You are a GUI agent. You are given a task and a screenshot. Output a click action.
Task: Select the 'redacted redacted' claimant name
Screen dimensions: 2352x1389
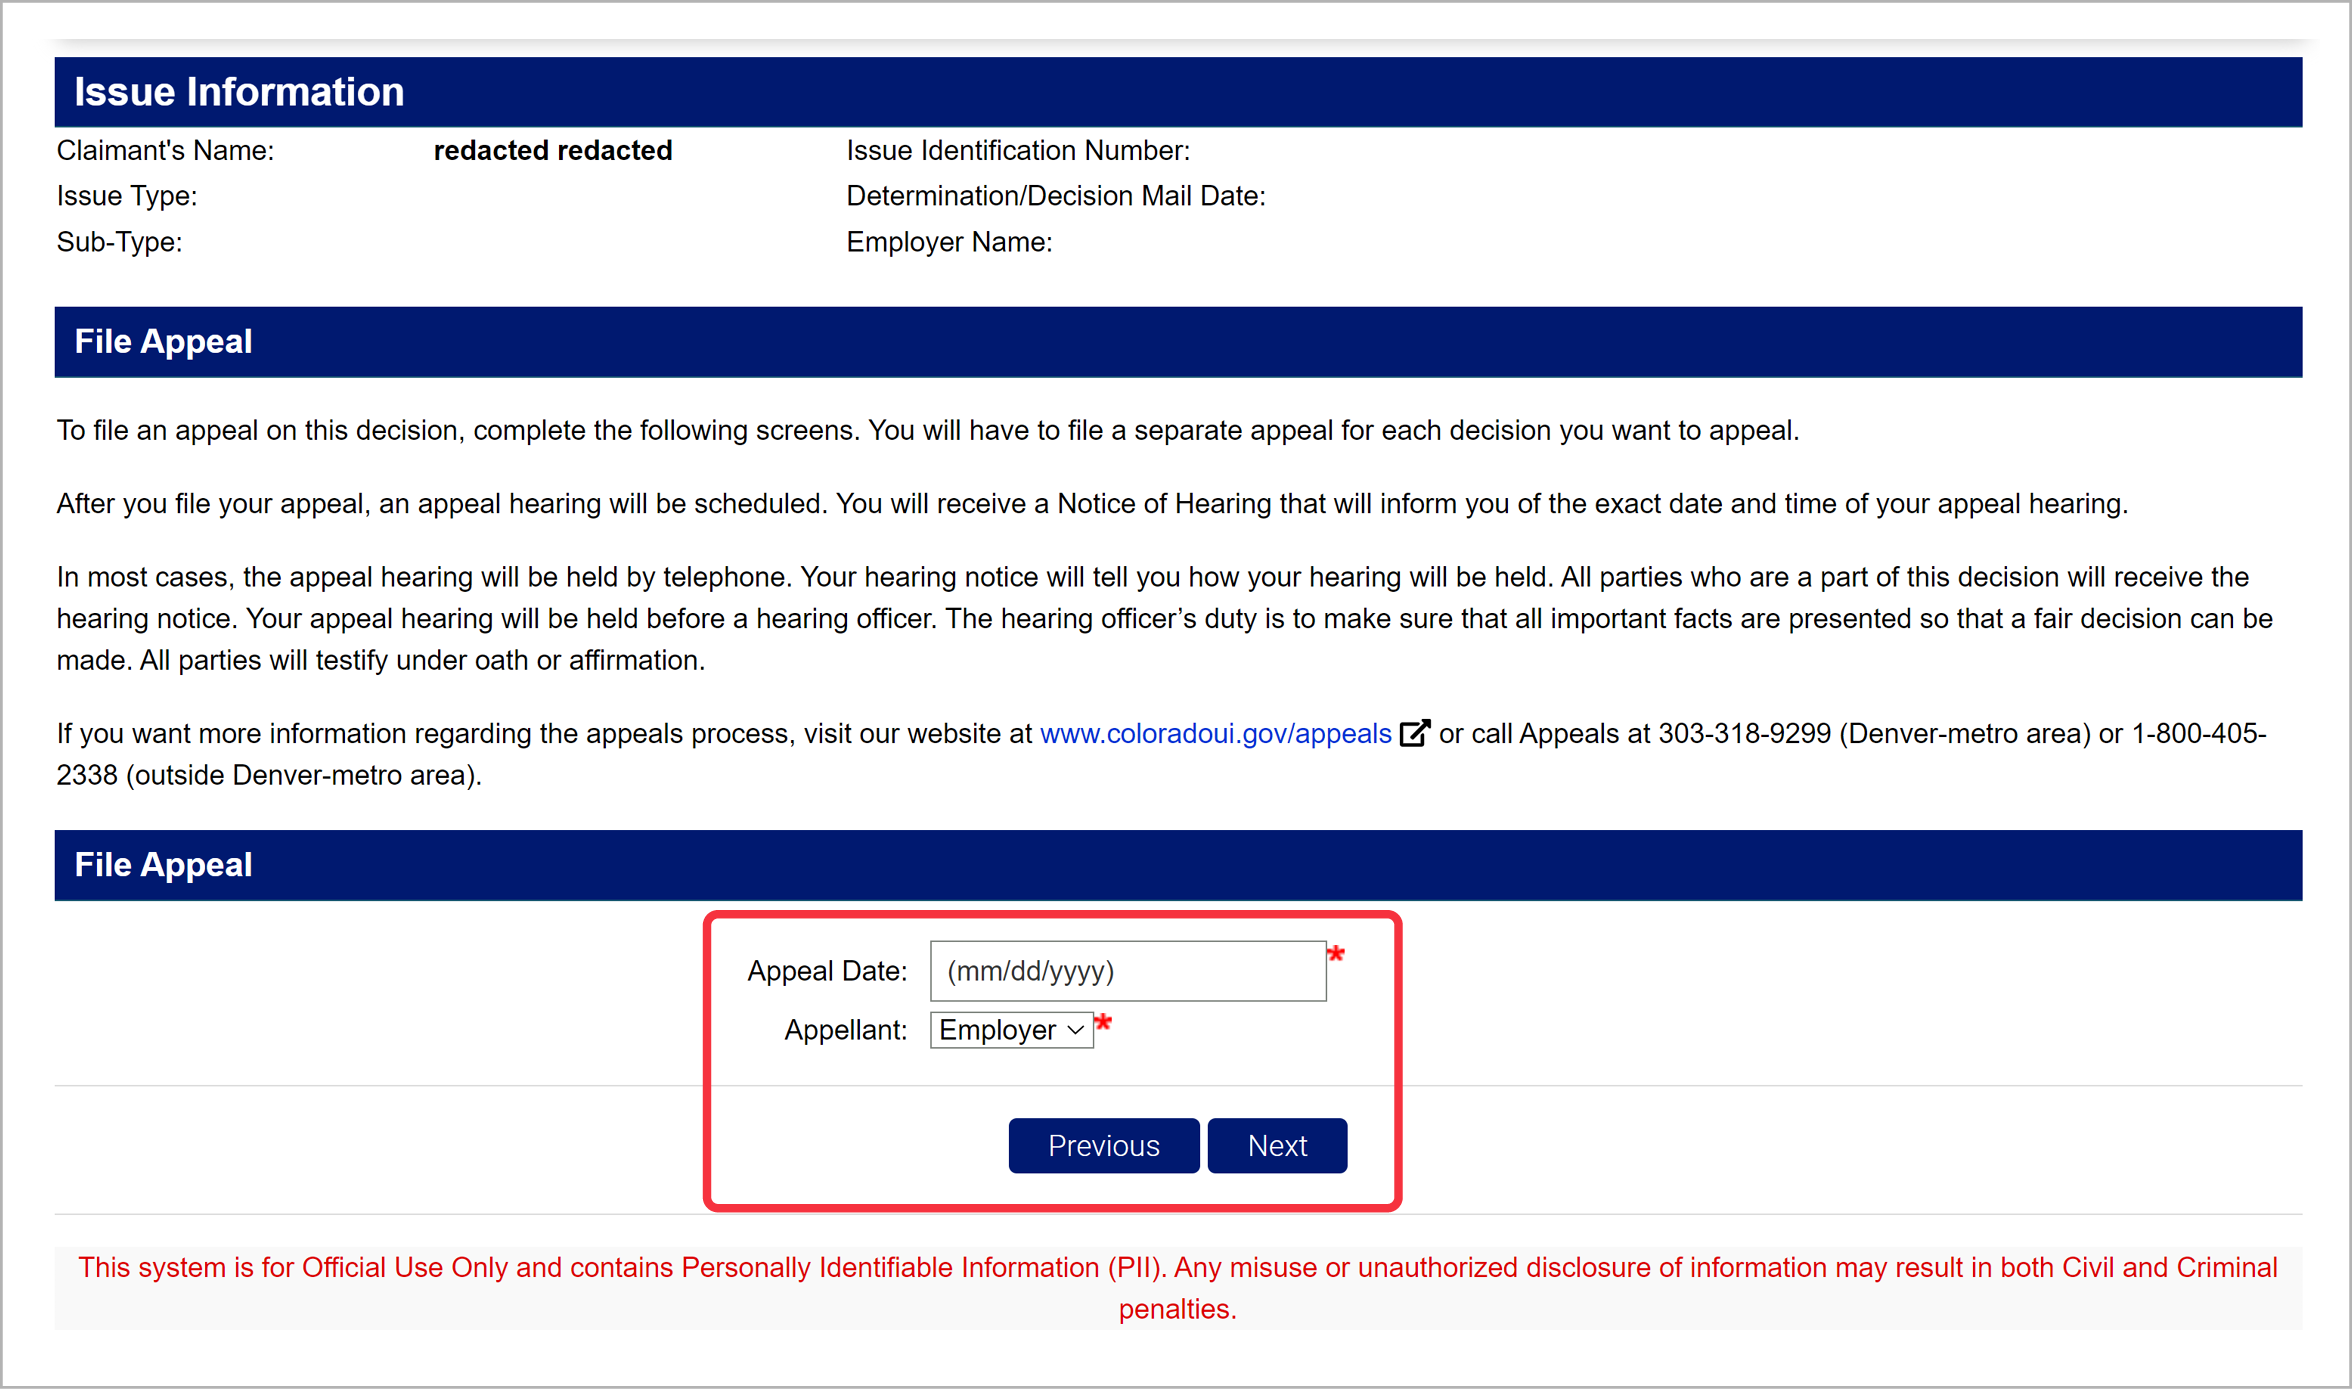coord(552,151)
